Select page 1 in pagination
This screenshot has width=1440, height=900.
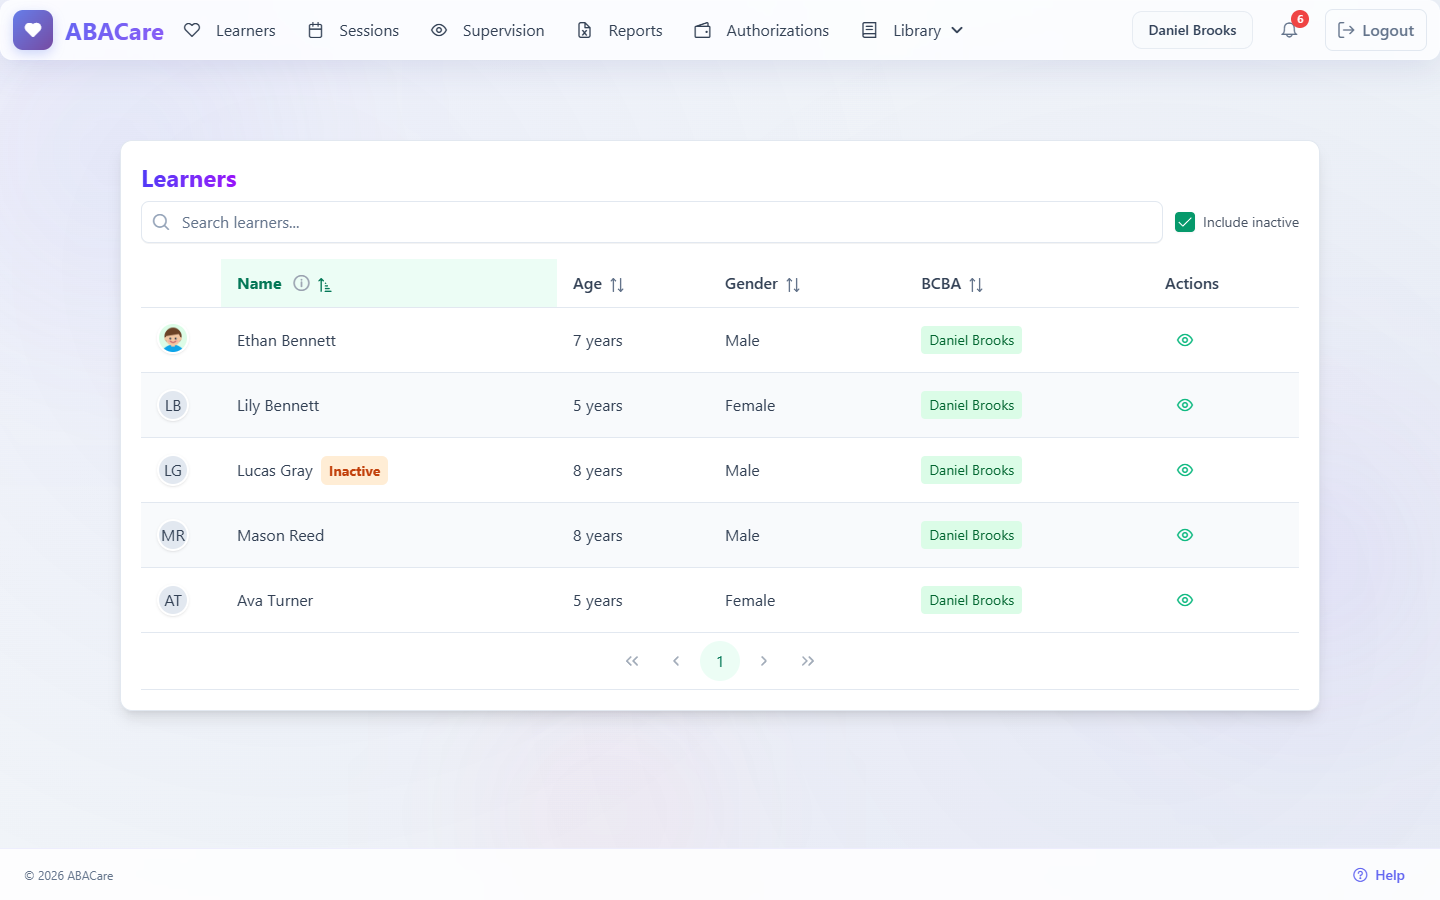click(x=720, y=661)
